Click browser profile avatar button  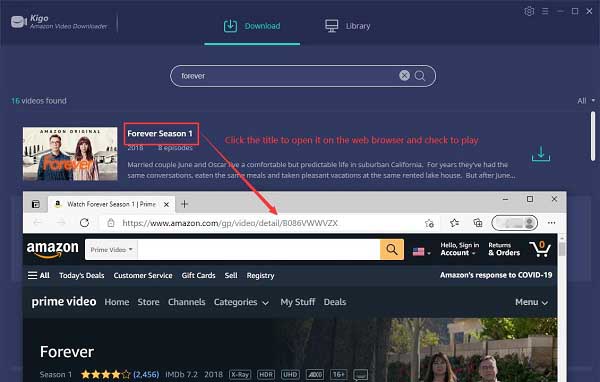click(x=515, y=223)
